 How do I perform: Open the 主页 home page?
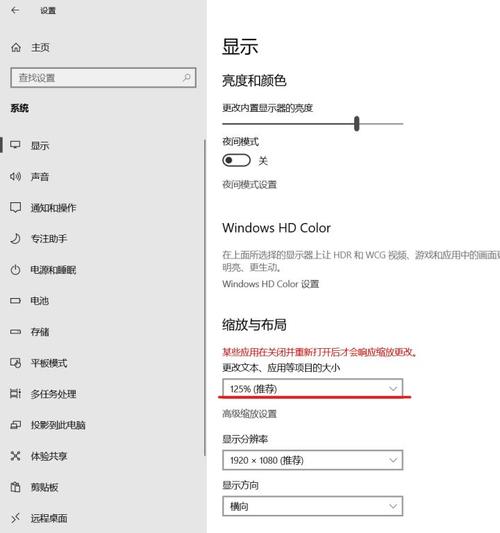point(40,47)
